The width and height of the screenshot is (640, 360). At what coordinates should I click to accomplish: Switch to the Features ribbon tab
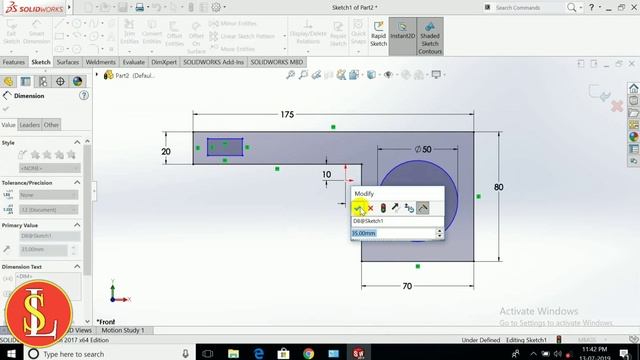click(13, 62)
